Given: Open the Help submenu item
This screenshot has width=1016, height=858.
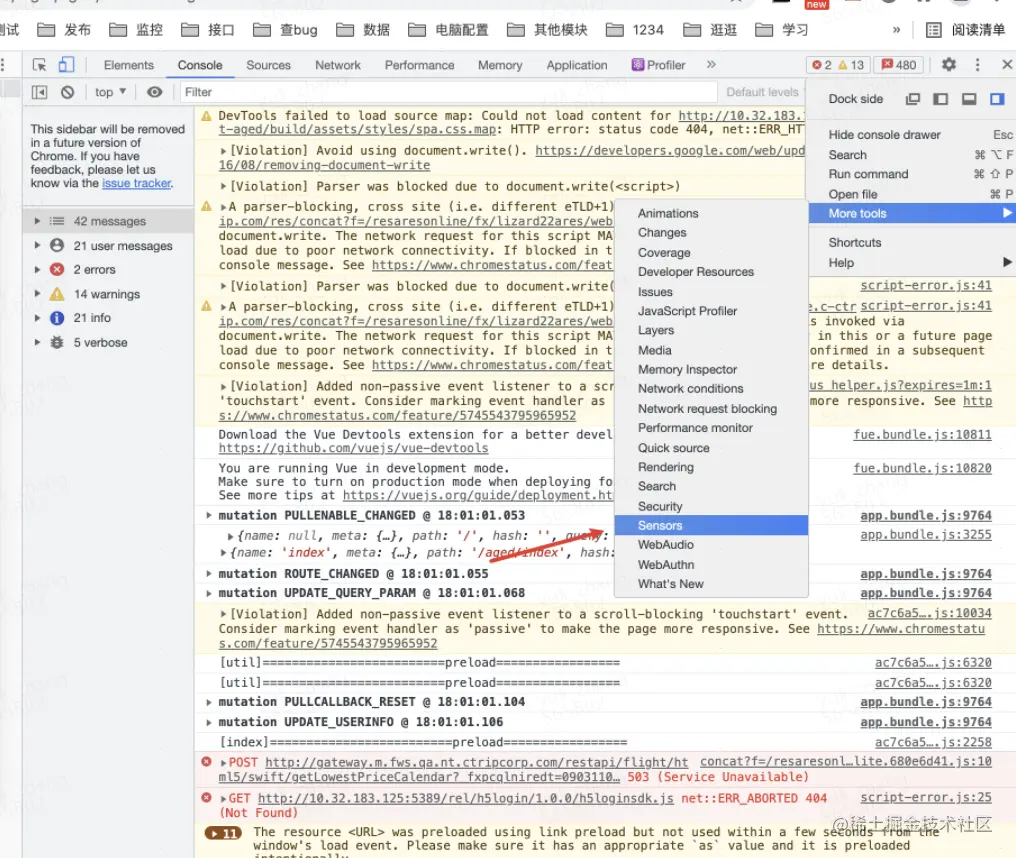Looking at the screenshot, I should click(912, 262).
